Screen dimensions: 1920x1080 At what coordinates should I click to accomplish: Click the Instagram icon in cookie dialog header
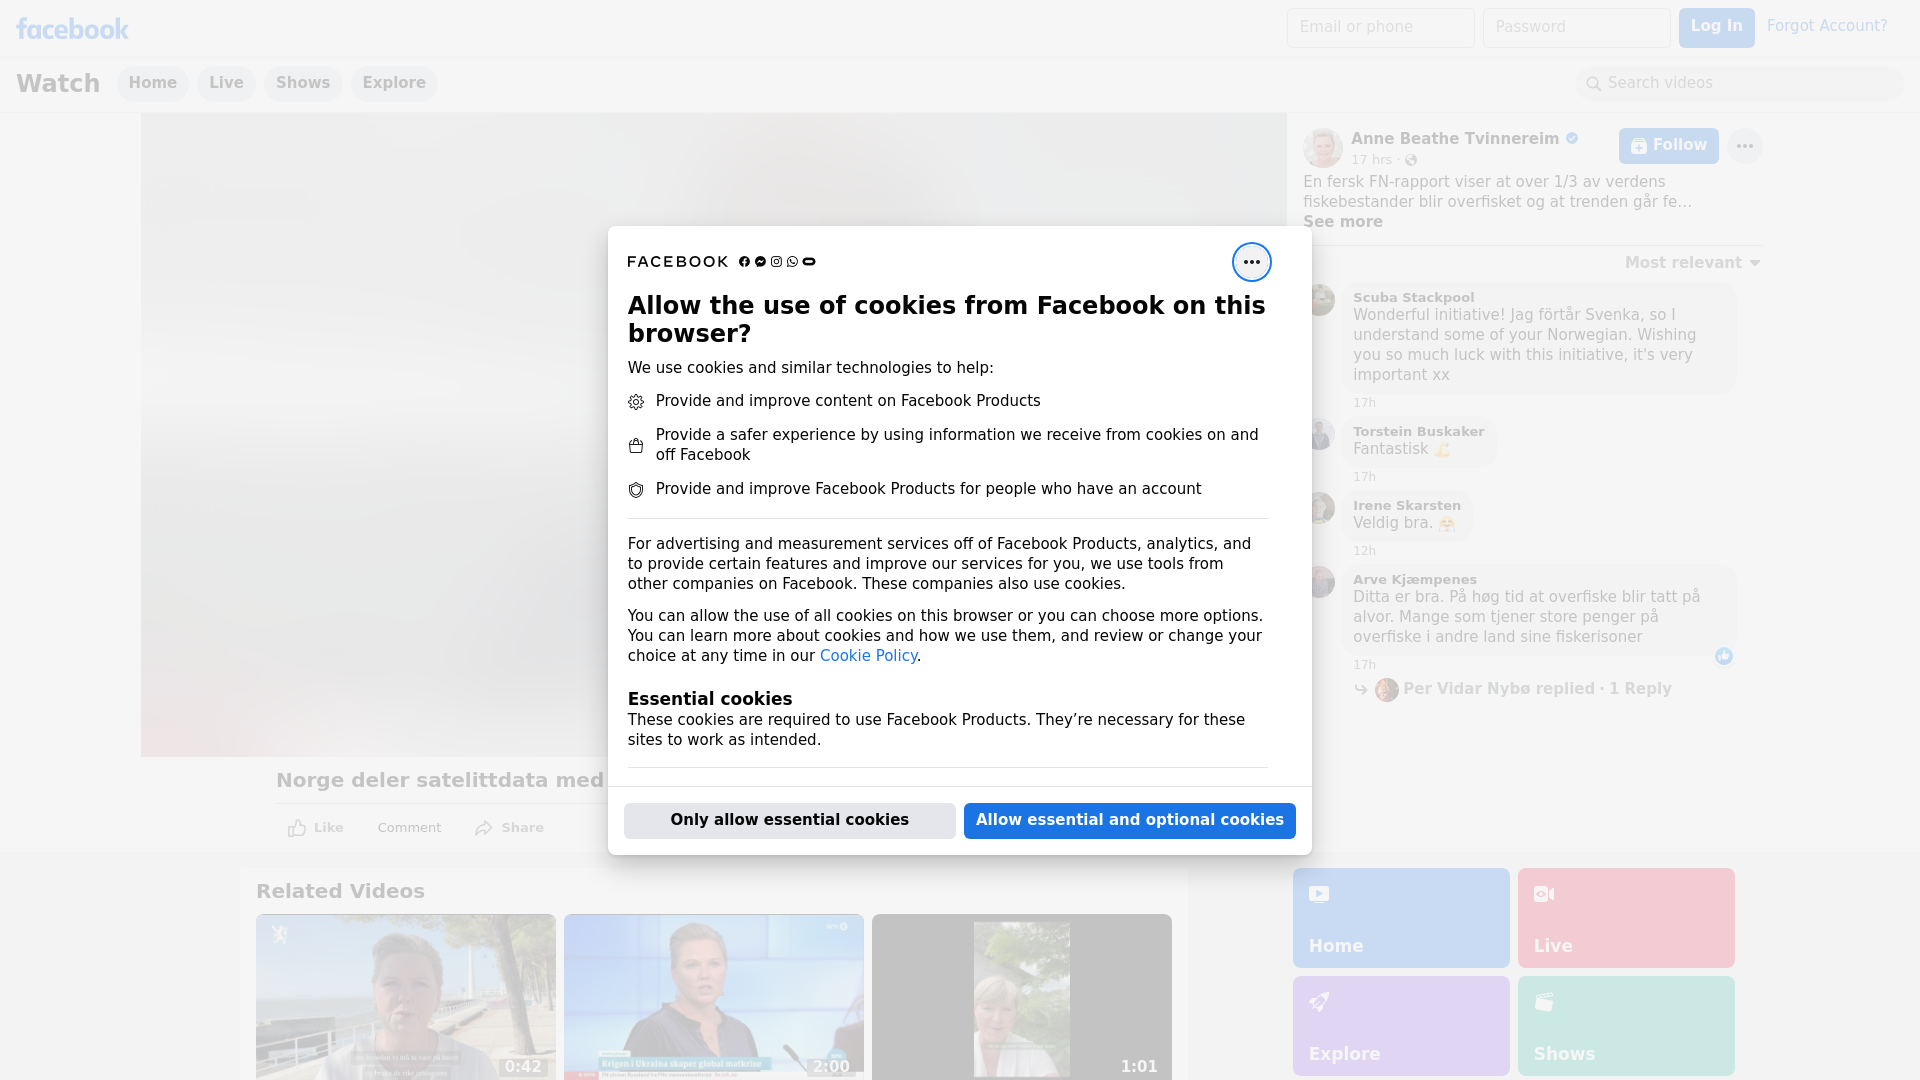pyautogui.click(x=776, y=262)
